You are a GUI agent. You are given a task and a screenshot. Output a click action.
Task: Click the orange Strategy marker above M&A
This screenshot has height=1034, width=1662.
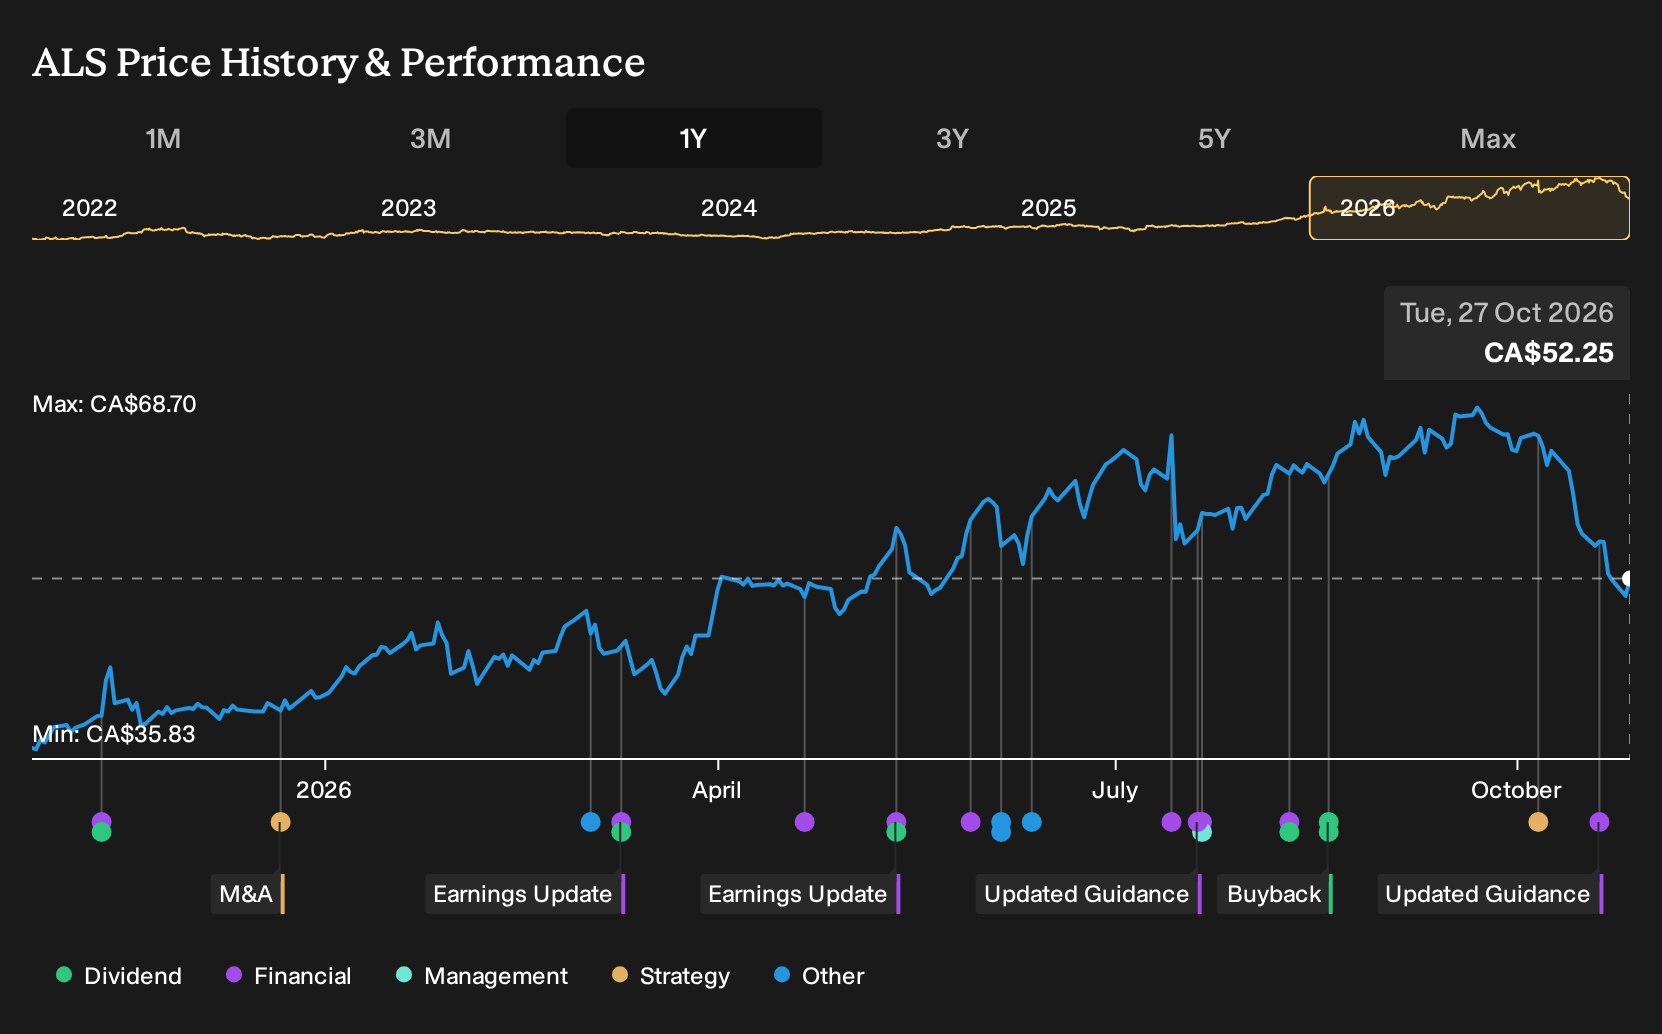pyautogui.click(x=280, y=822)
